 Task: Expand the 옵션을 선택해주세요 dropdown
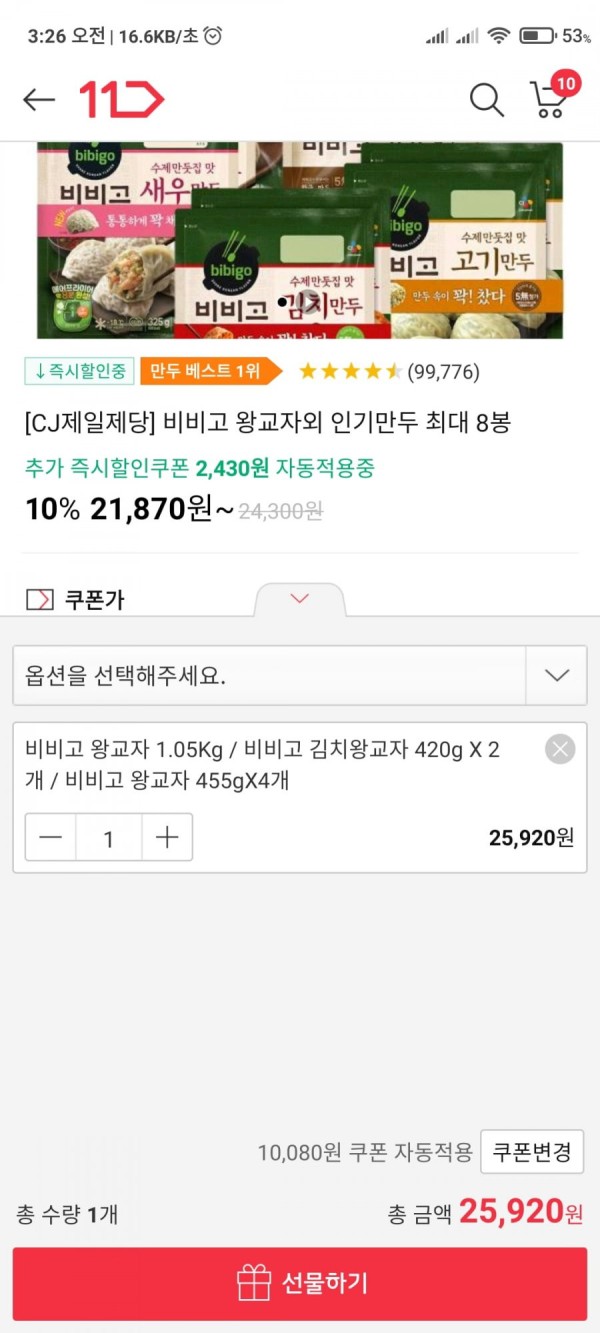(300, 675)
